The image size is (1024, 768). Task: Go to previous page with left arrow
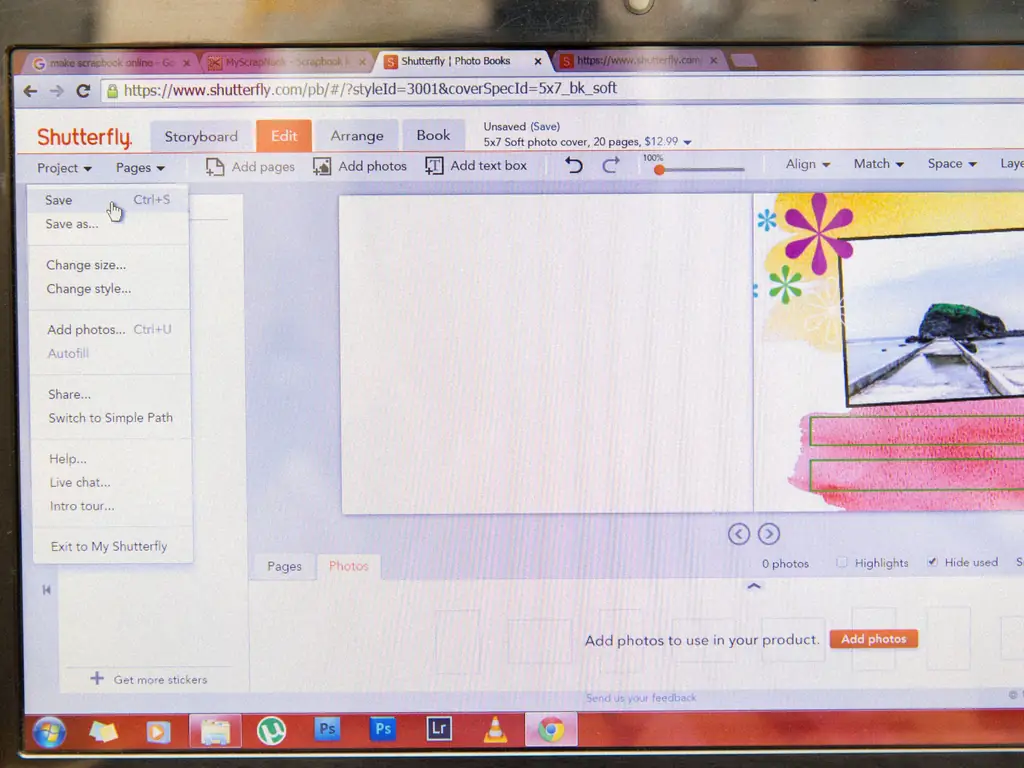[739, 534]
